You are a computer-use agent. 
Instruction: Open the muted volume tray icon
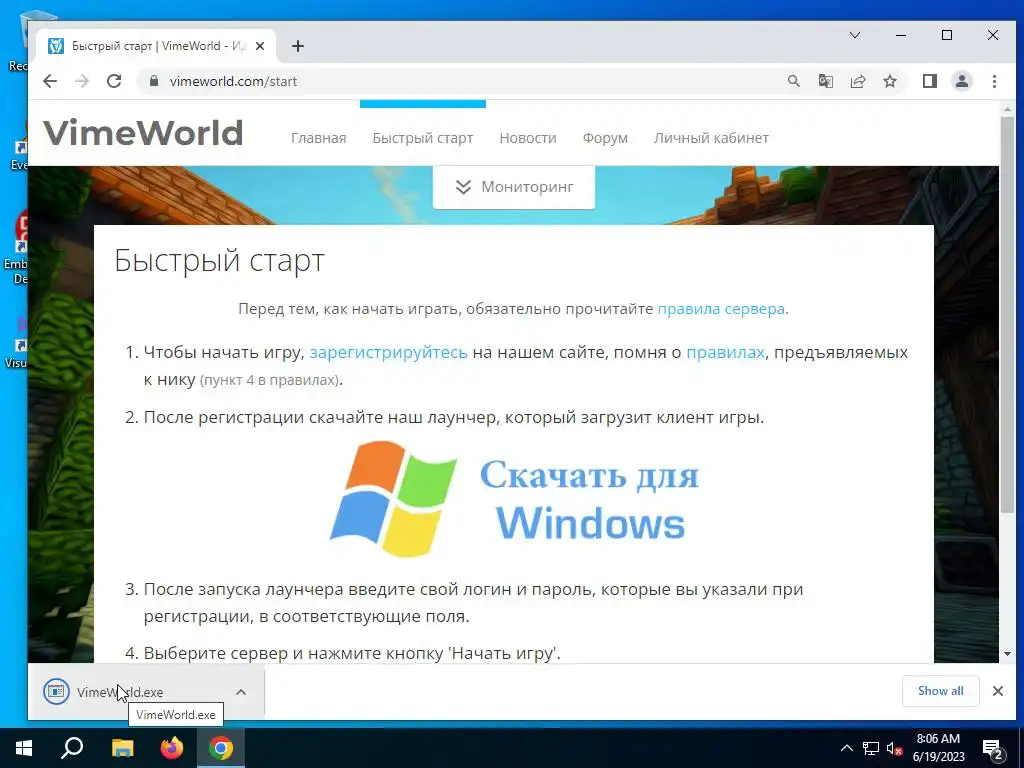[x=895, y=748]
